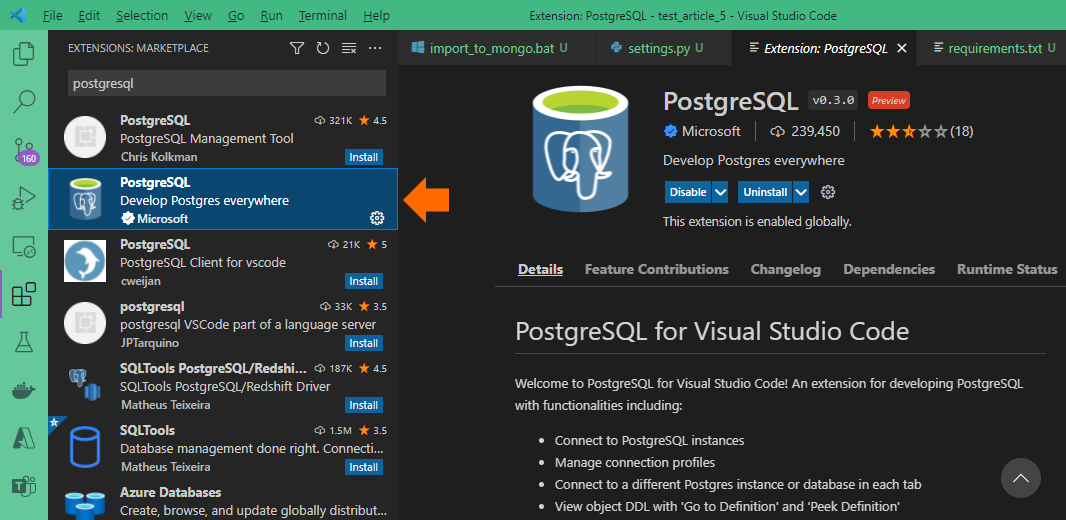Click 'This extension is enabled globally.' text

click(757, 222)
